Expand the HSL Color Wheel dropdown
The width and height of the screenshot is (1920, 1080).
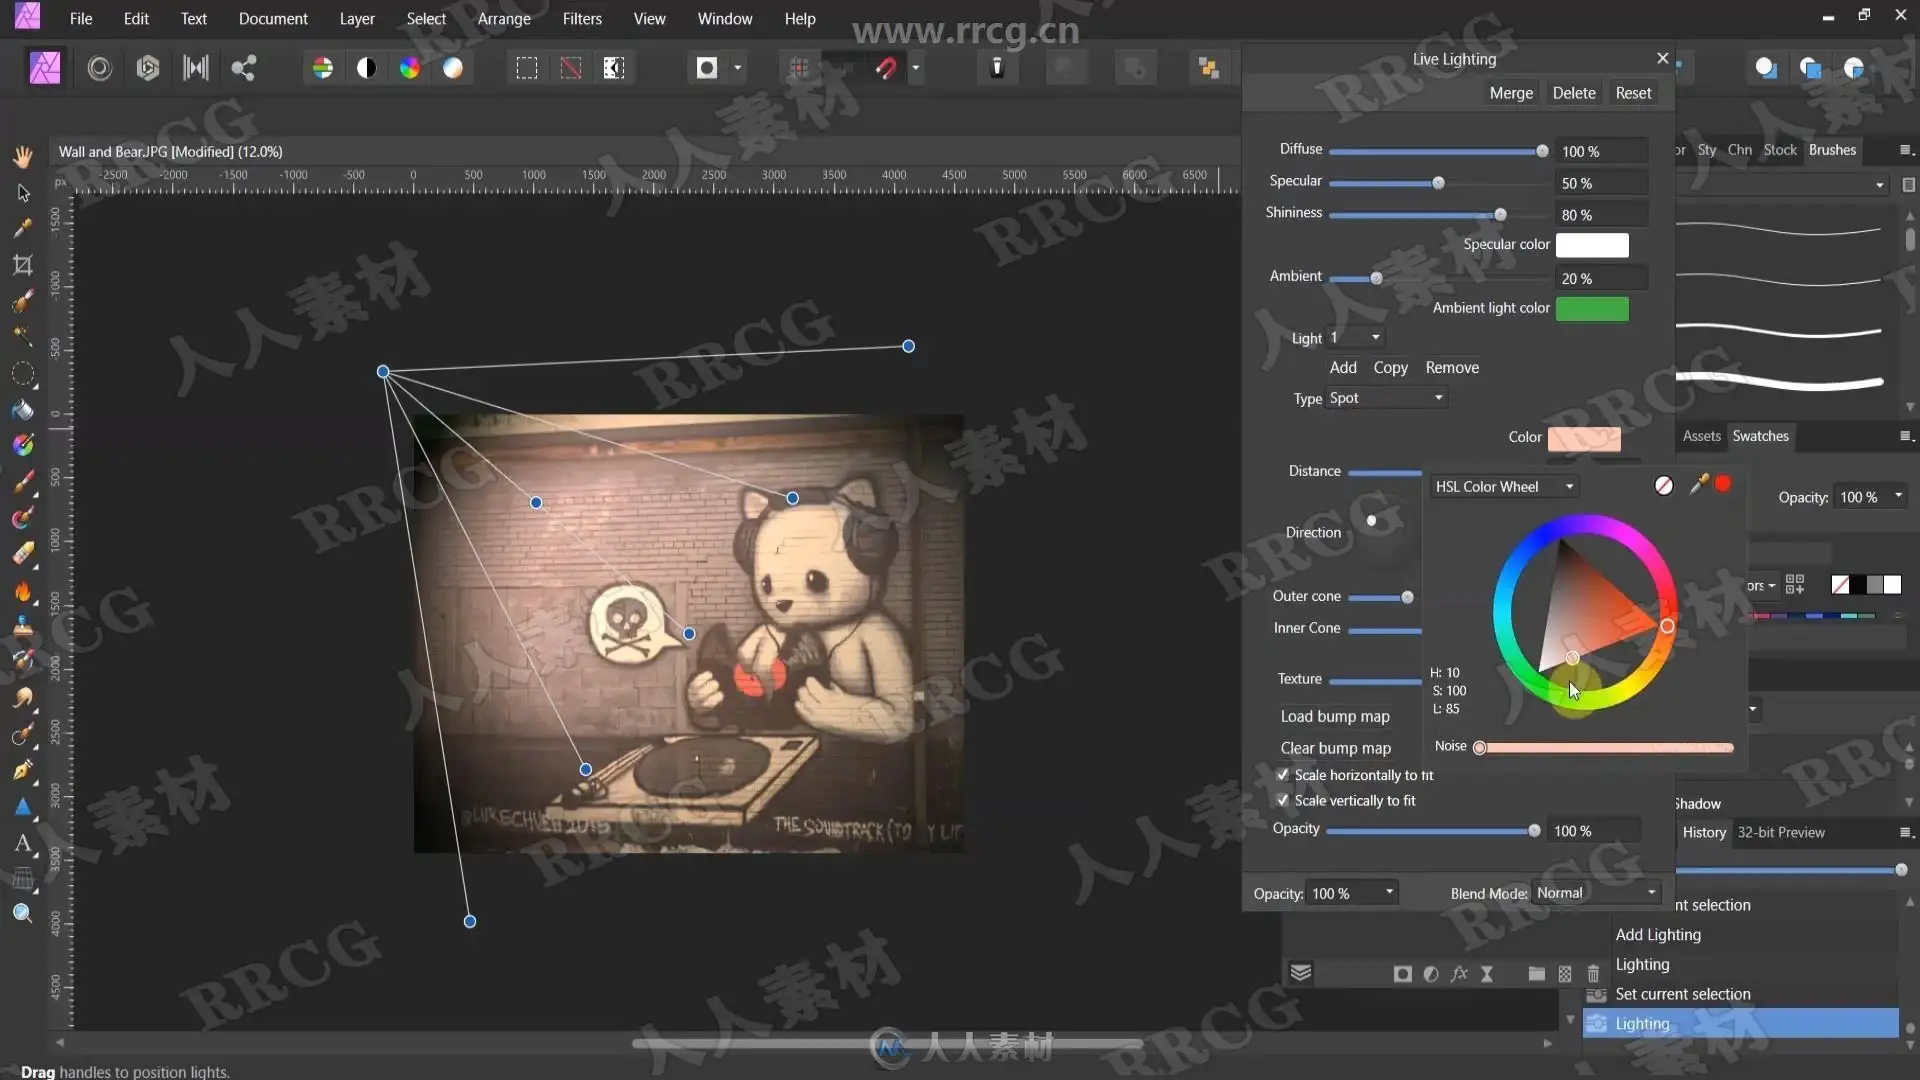1504,487
